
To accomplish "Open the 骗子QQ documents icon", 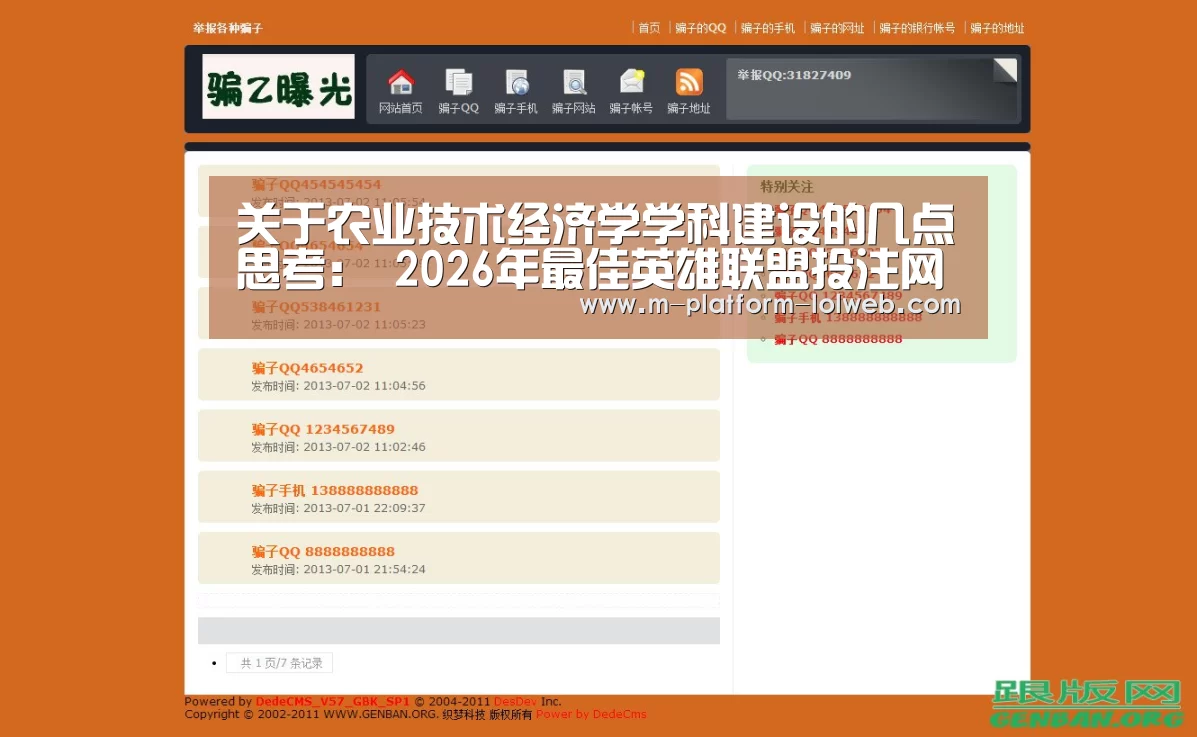I will tap(458, 82).
